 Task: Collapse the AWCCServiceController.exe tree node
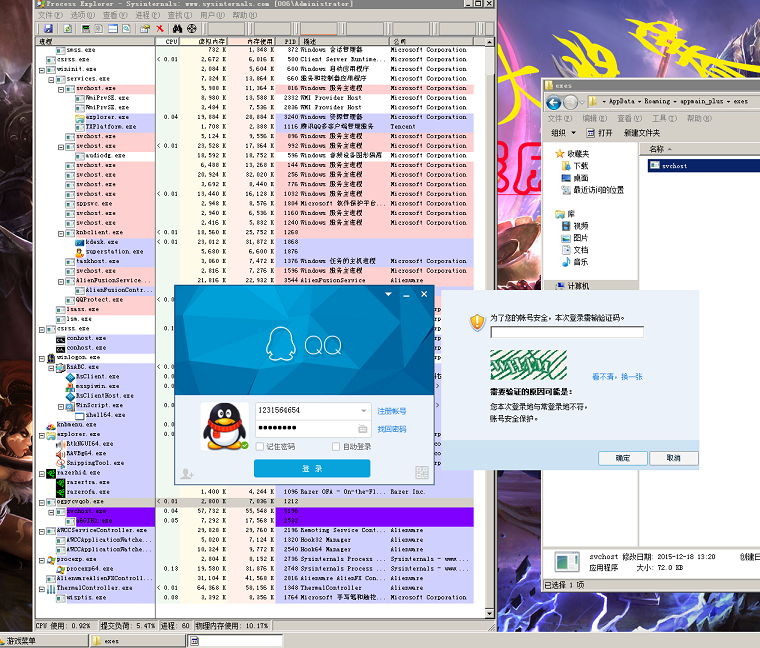click(42, 531)
